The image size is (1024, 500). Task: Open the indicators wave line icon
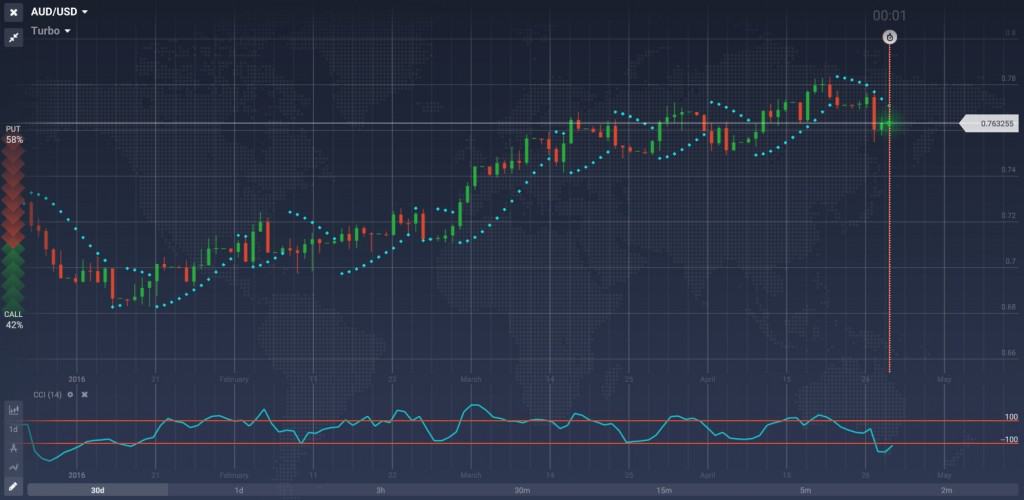(x=13, y=467)
